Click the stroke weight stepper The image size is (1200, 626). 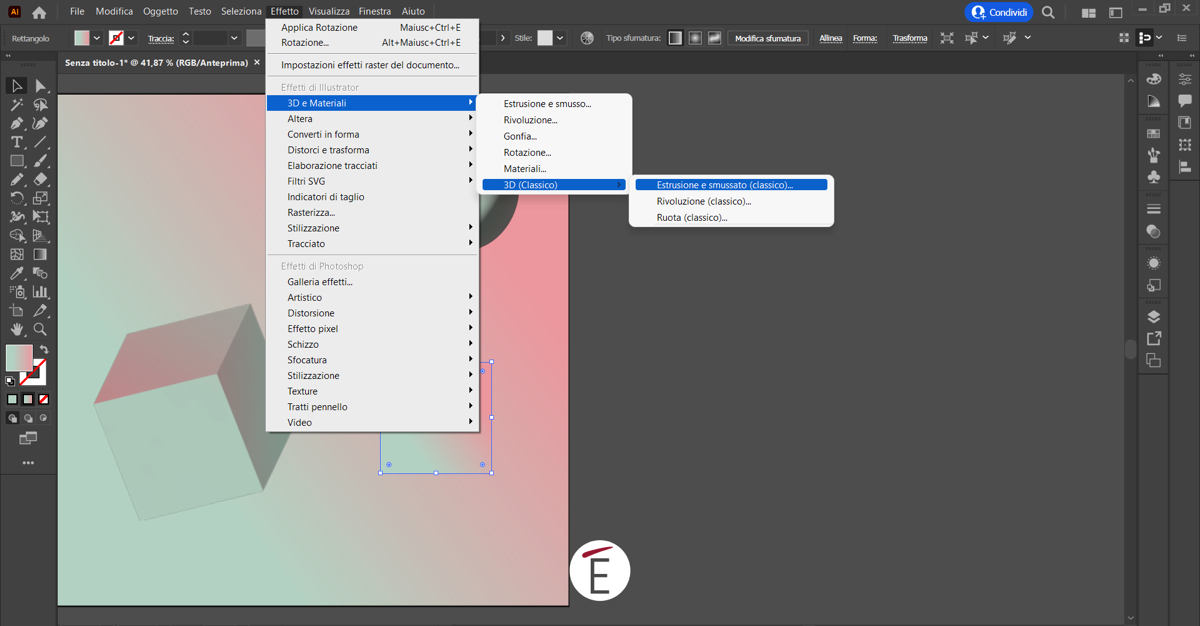(x=185, y=38)
